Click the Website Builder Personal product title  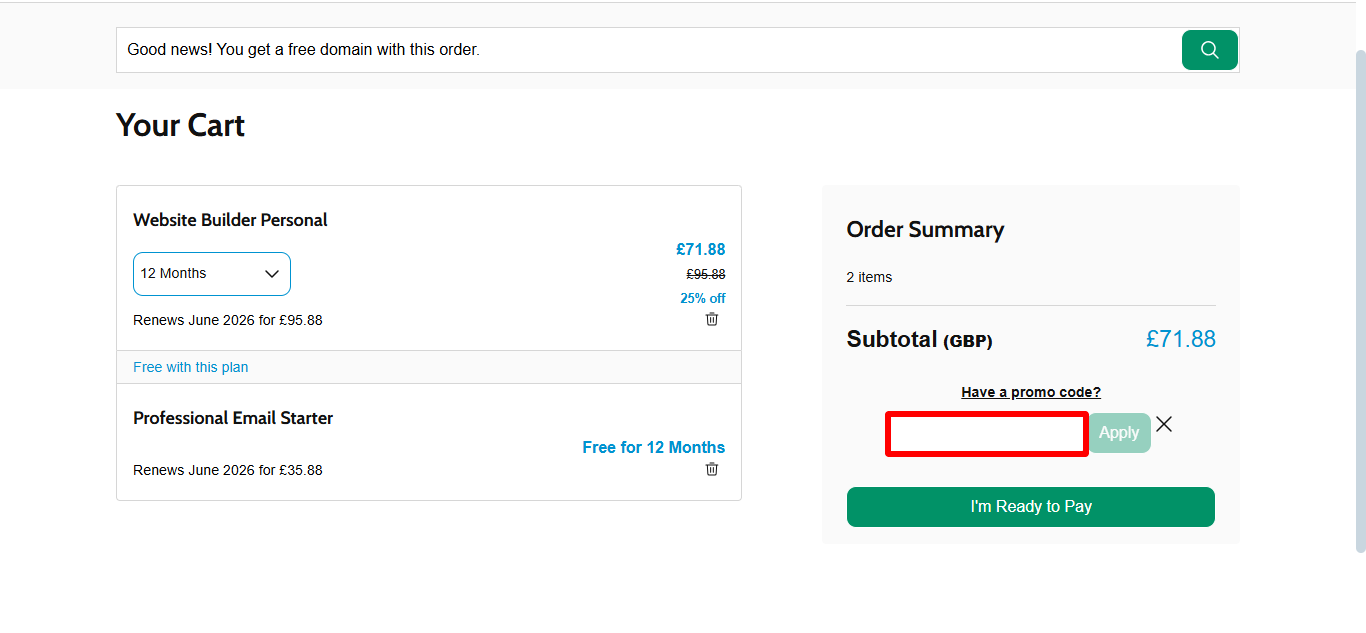(230, 220)
